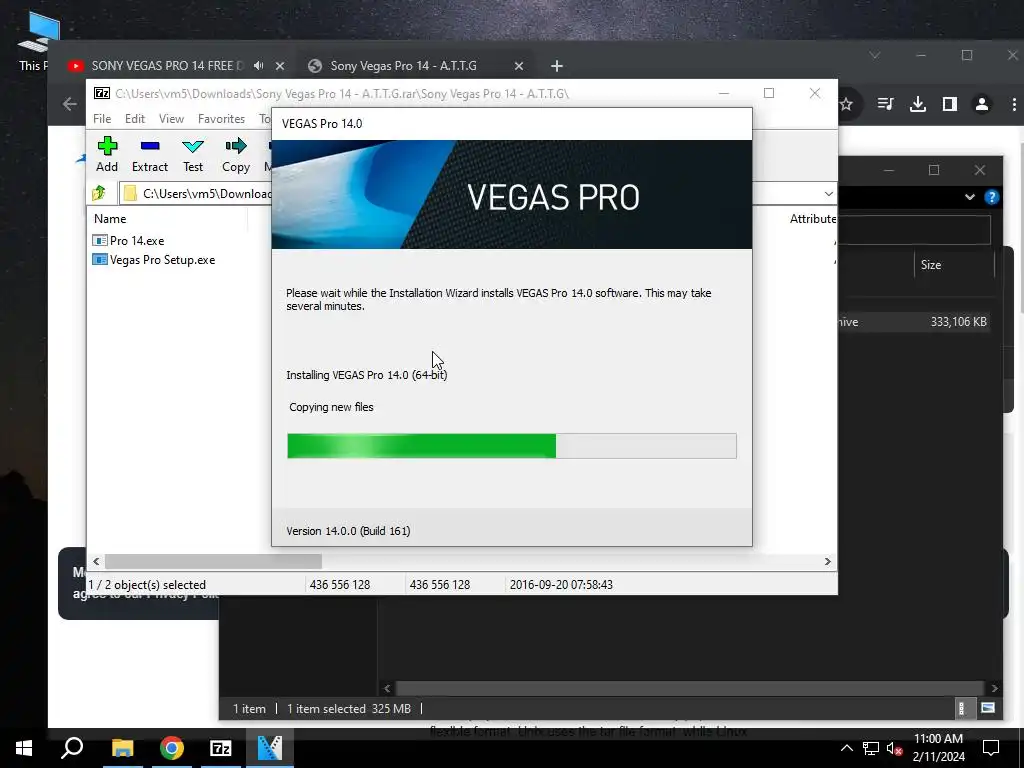This screenshot has width=1024, height=768.
Task: Click the 7-Zip Add toolbar icon
Action: [x=107, y=154]
